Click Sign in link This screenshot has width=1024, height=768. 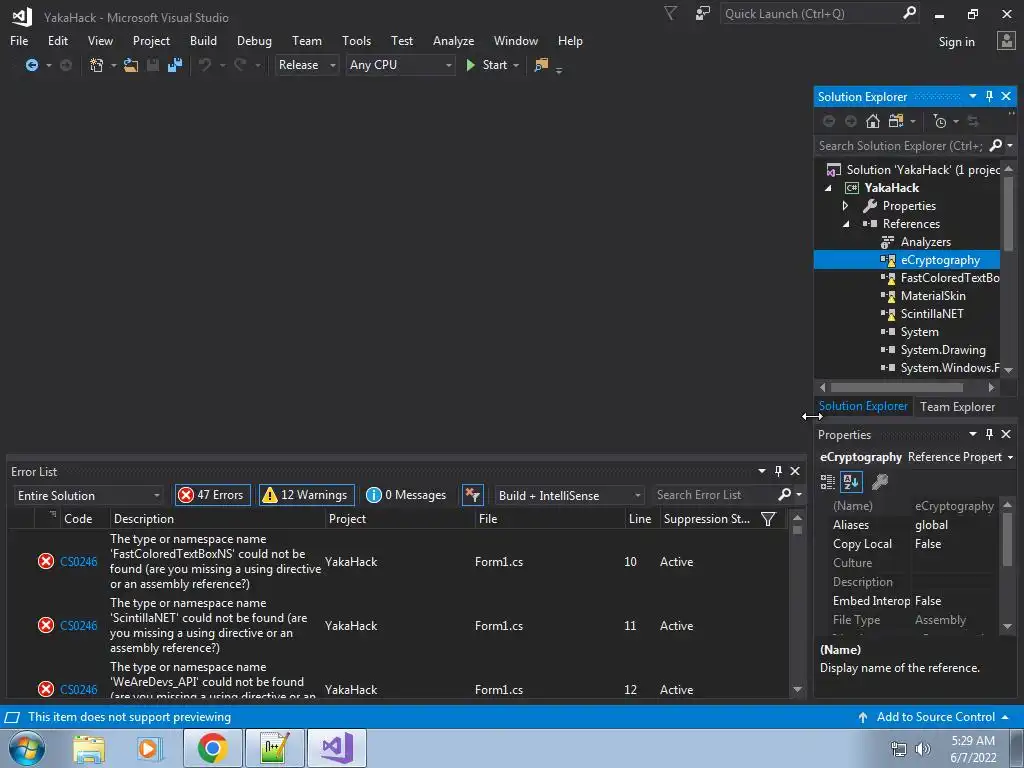click(x=957, y=42)
